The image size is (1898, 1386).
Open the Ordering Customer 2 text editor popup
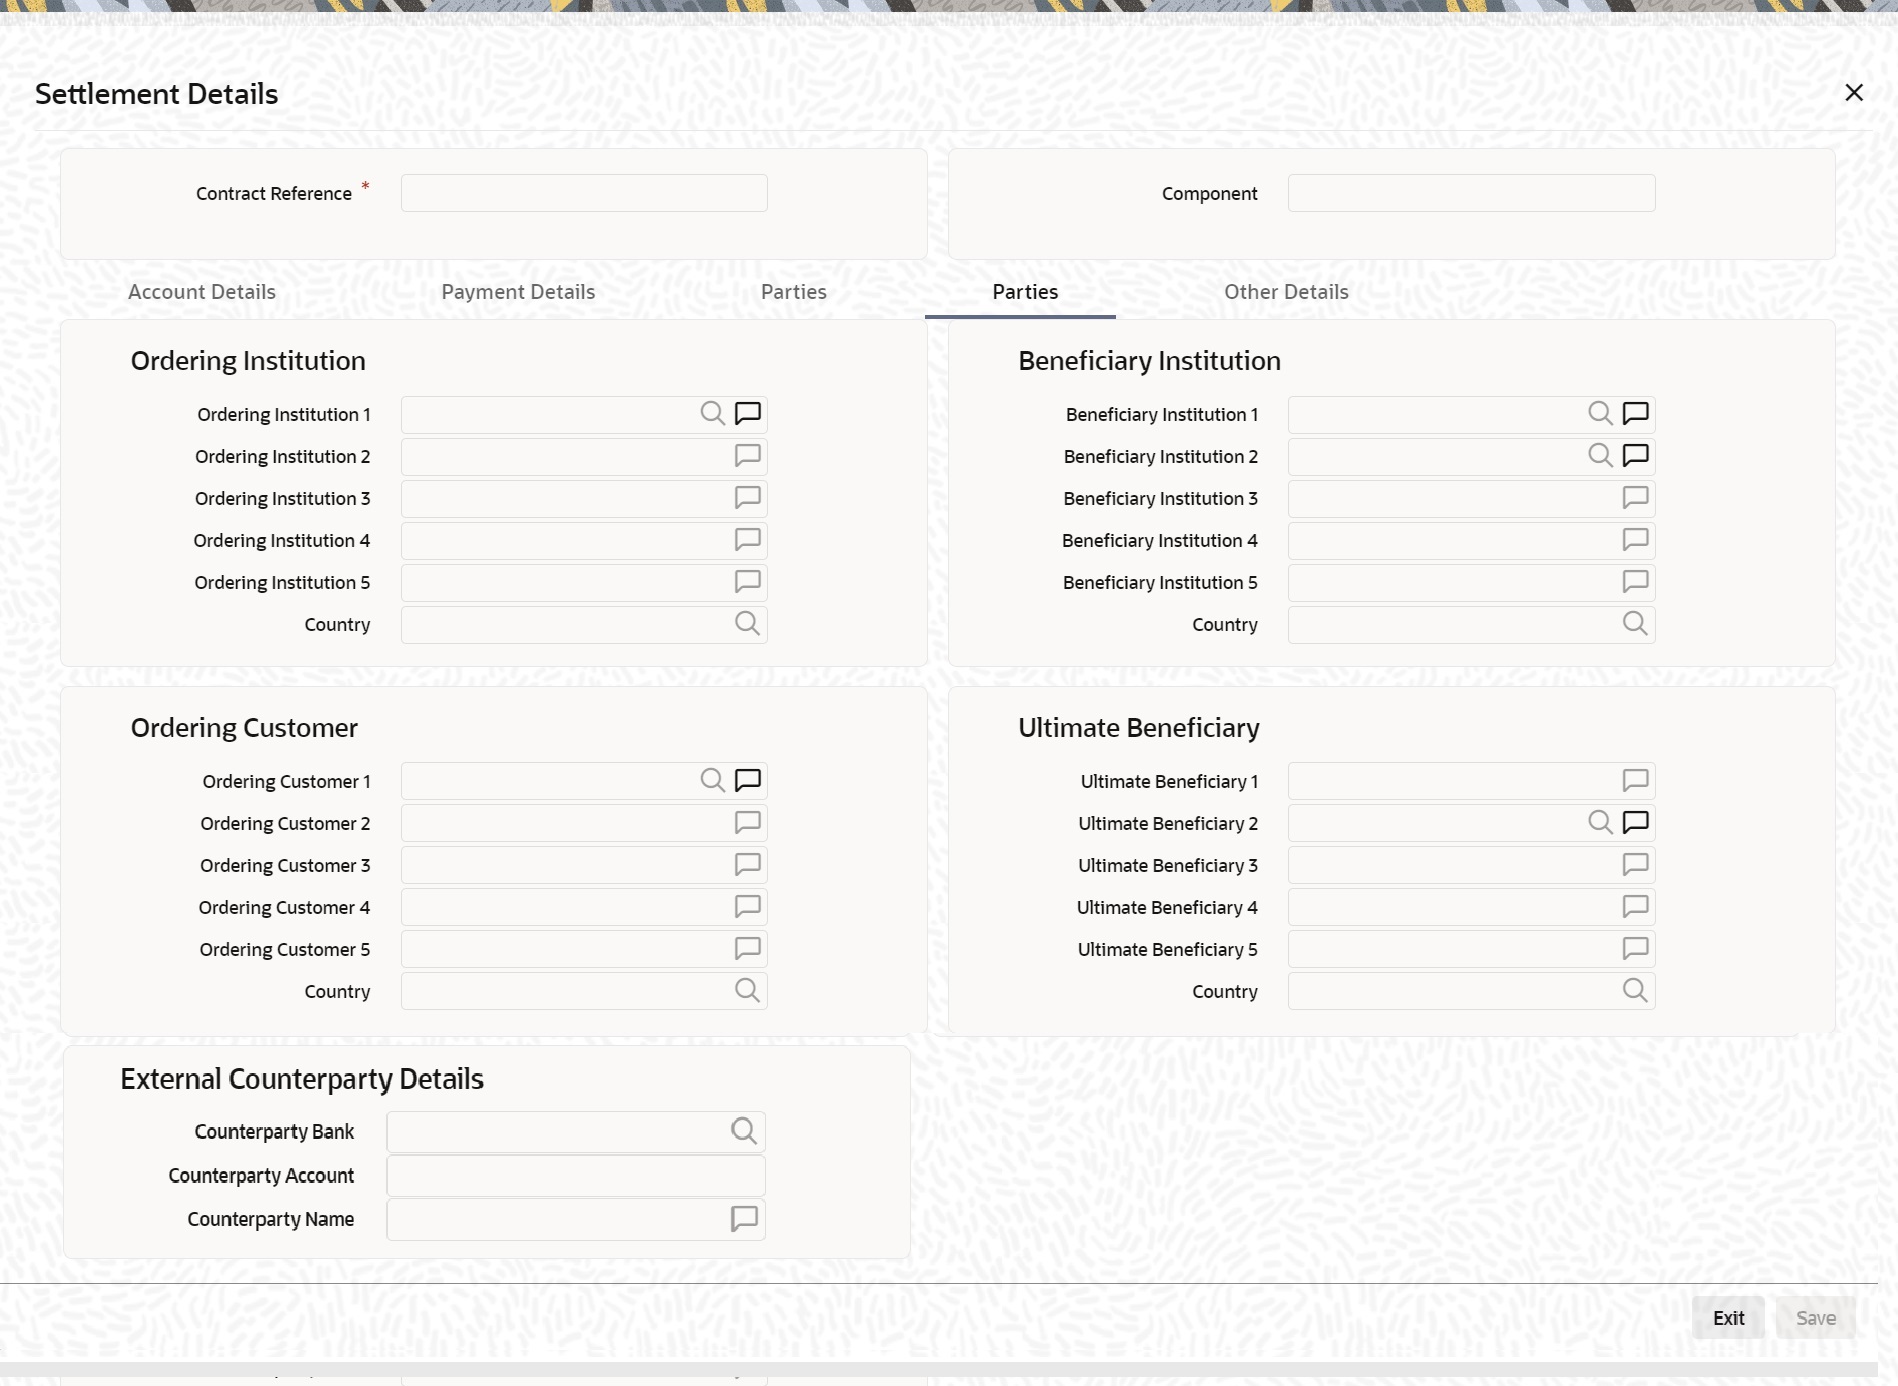pos(748,823)
